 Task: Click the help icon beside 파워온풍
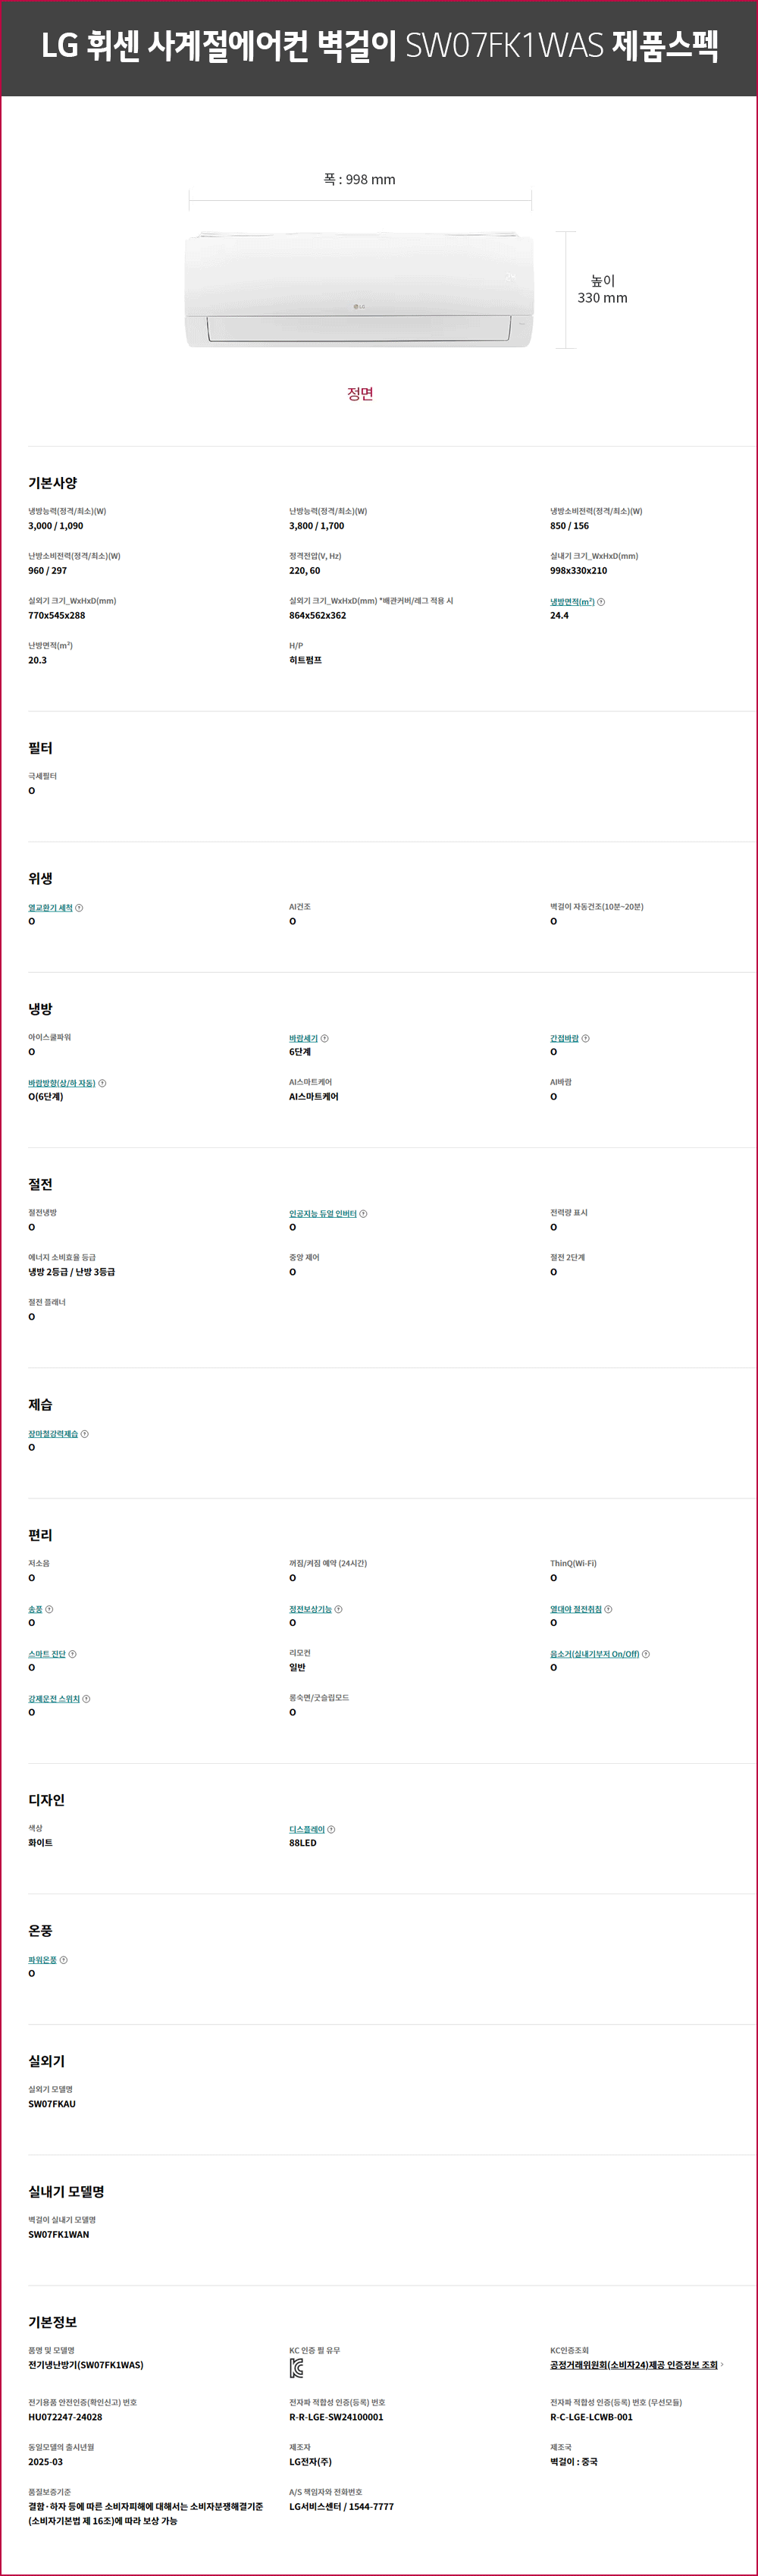(x=63, y=1960)
